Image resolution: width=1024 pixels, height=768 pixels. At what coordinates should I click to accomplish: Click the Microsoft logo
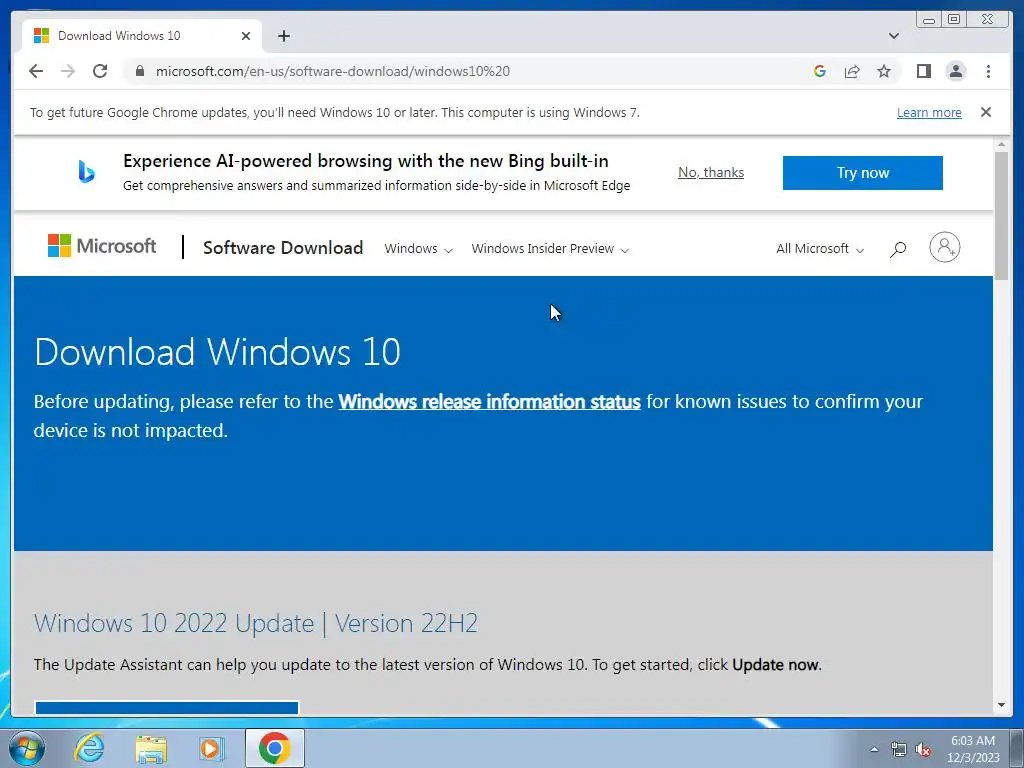(x=102, y=246)
